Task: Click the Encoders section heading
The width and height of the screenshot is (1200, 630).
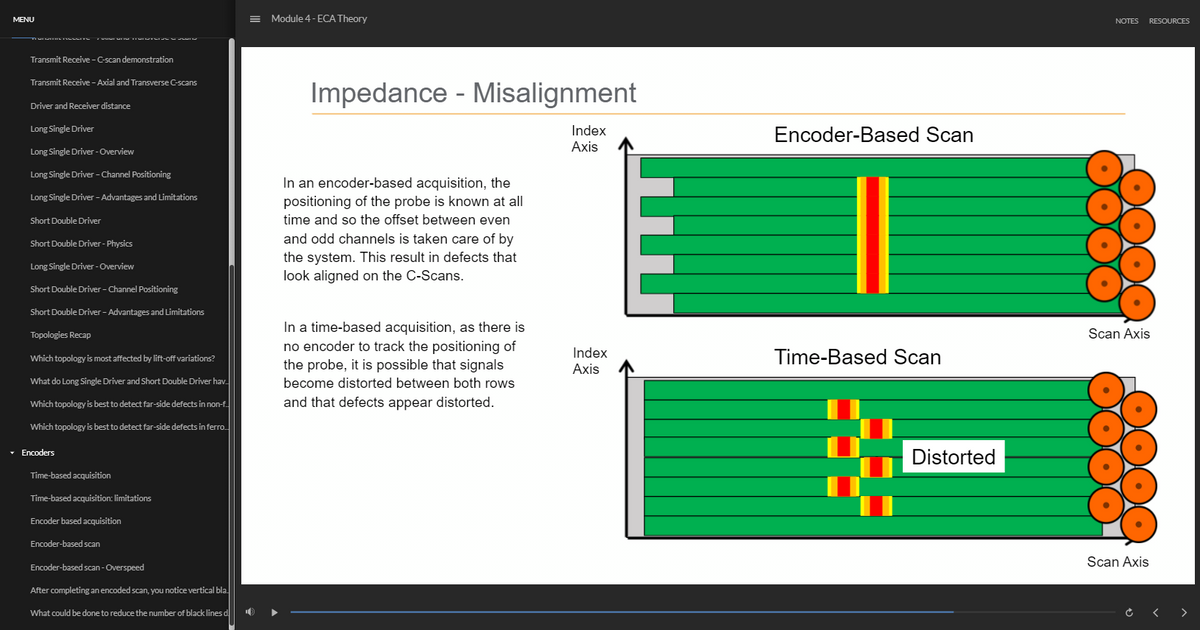Action: [x=38, y=453]
